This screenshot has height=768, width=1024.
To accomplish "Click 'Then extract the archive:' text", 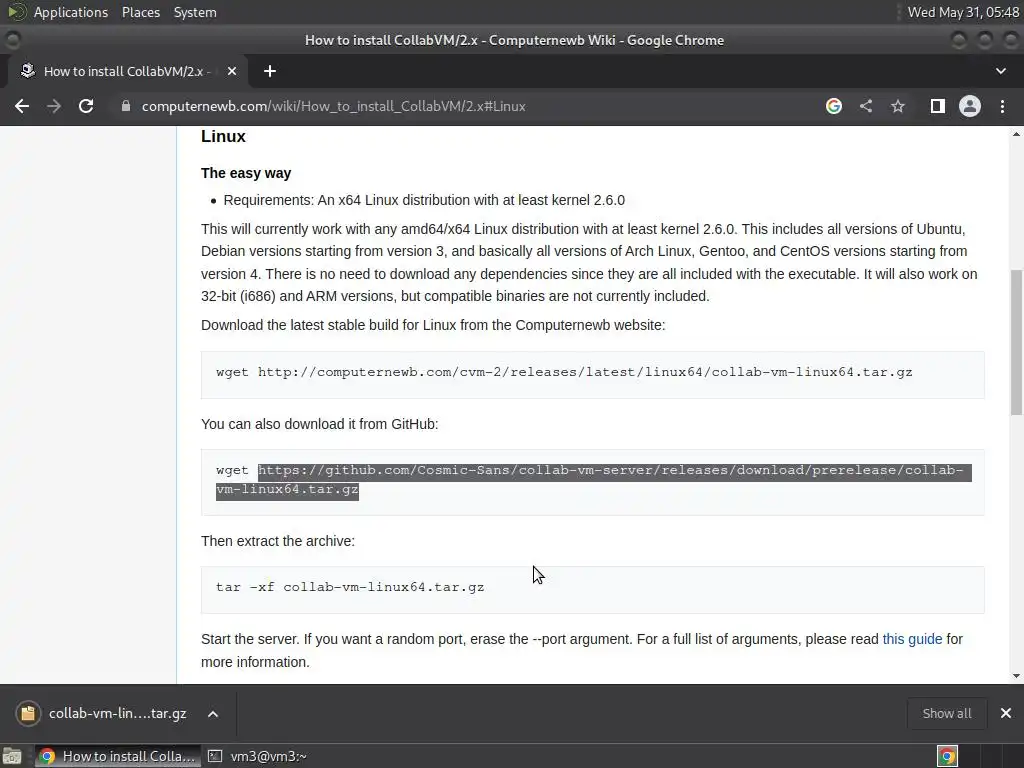I will (278, 541).
